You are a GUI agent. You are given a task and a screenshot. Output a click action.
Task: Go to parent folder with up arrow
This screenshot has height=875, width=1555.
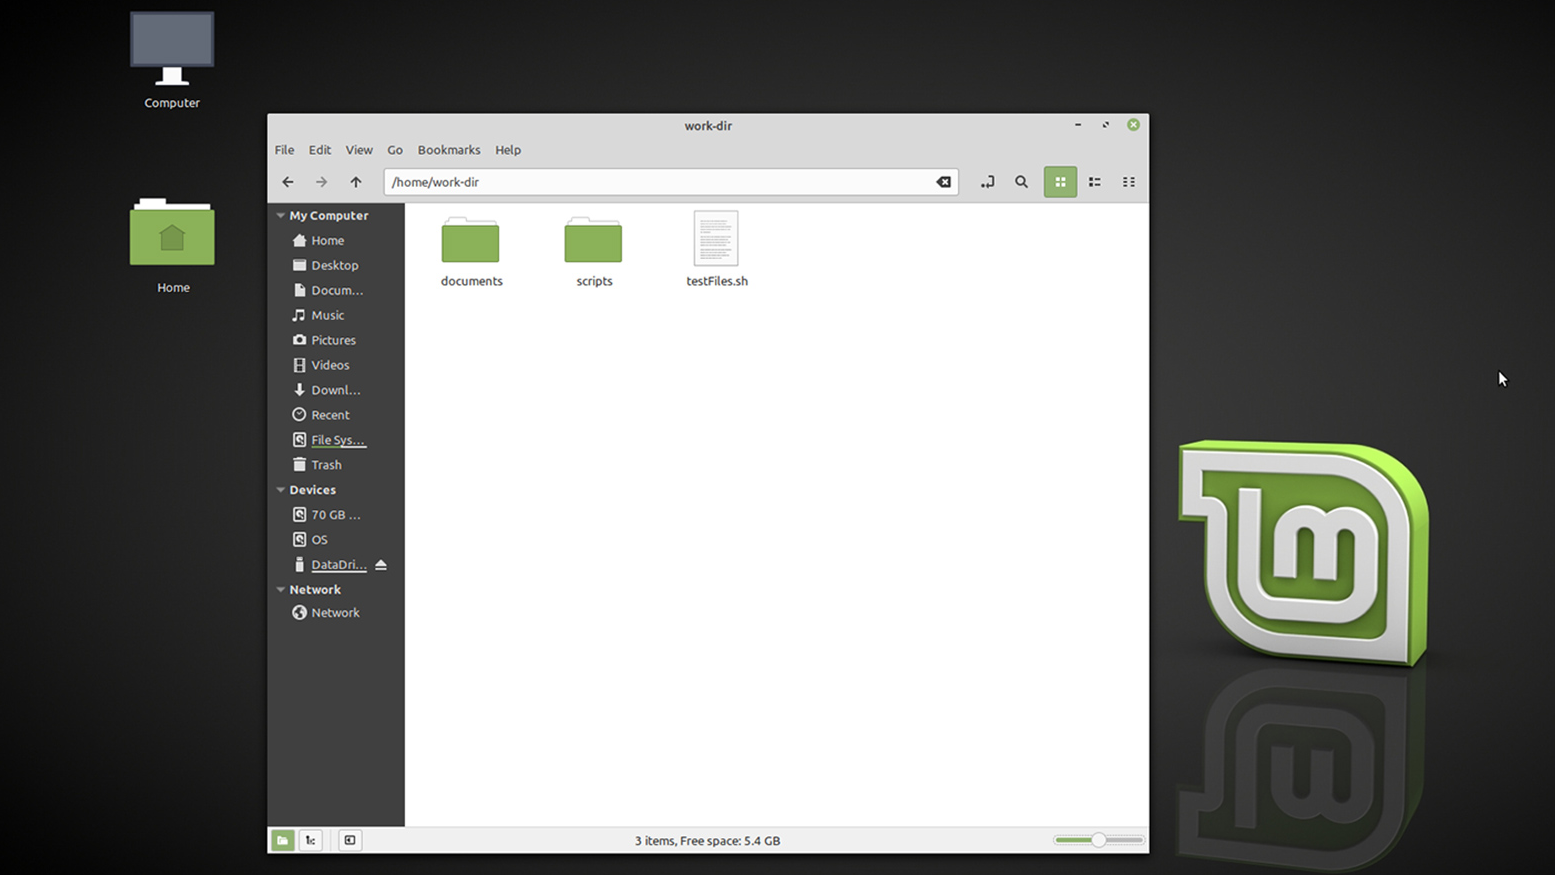tap(356, 182)
